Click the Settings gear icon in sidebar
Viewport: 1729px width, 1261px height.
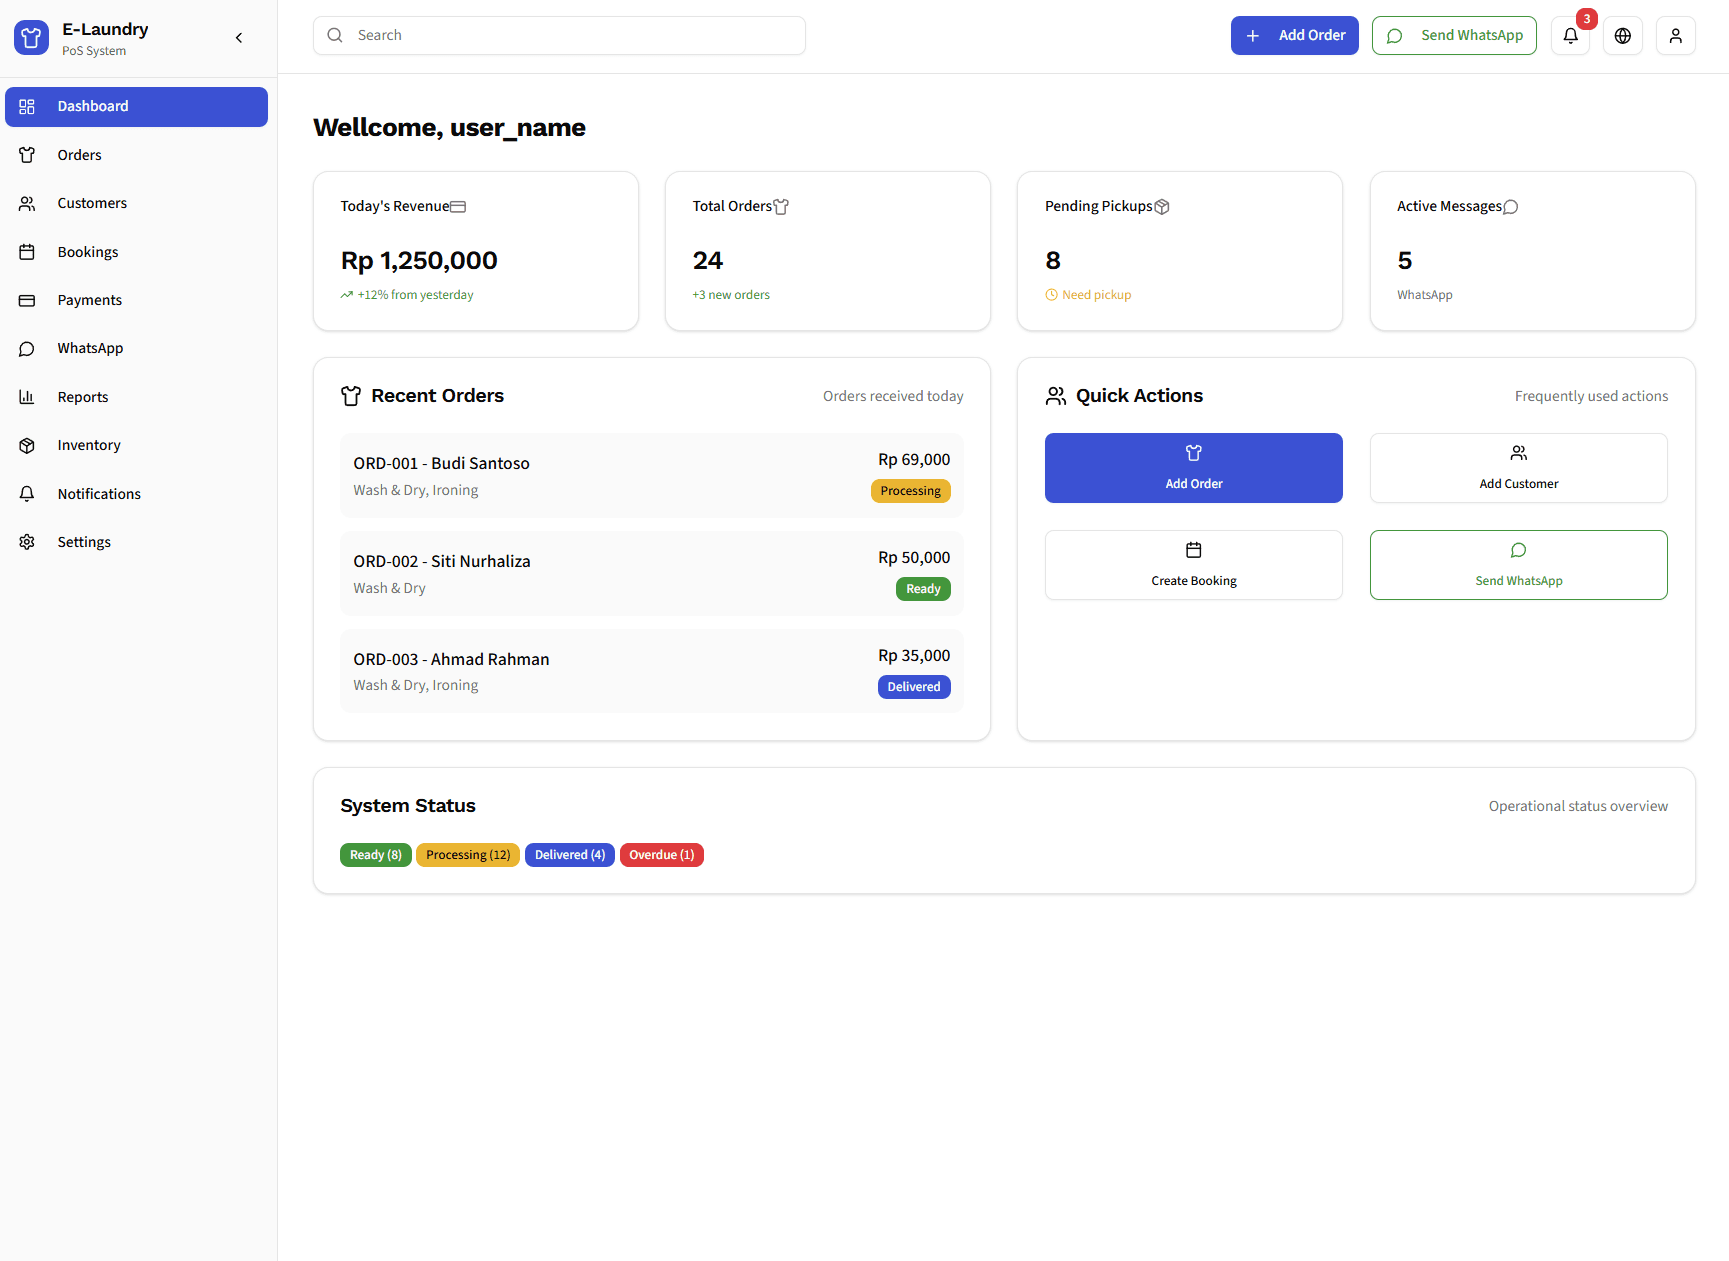tap(27, 542)
